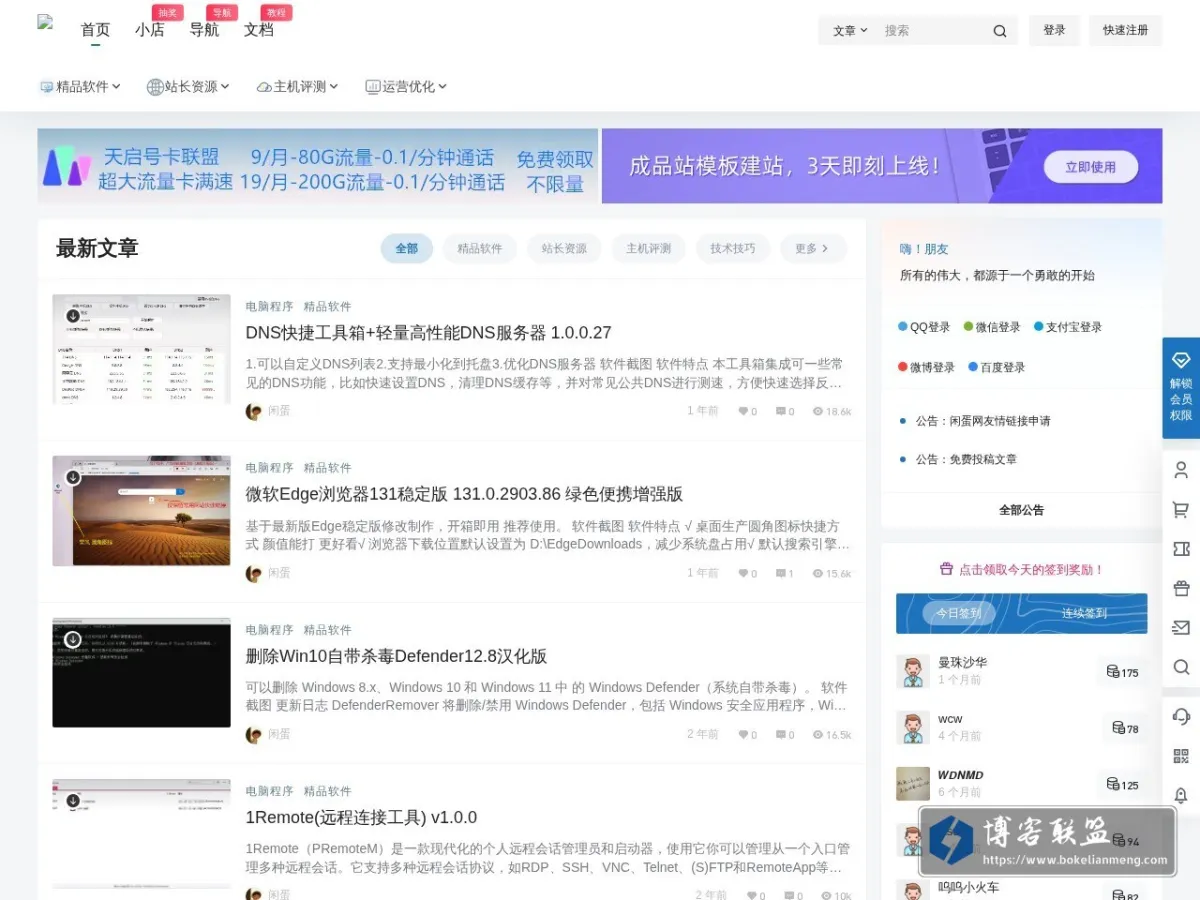This screenshot has width=1200, height=900.
Task: Click the gift box icon in right sidebar
Action: (1181, 588)
